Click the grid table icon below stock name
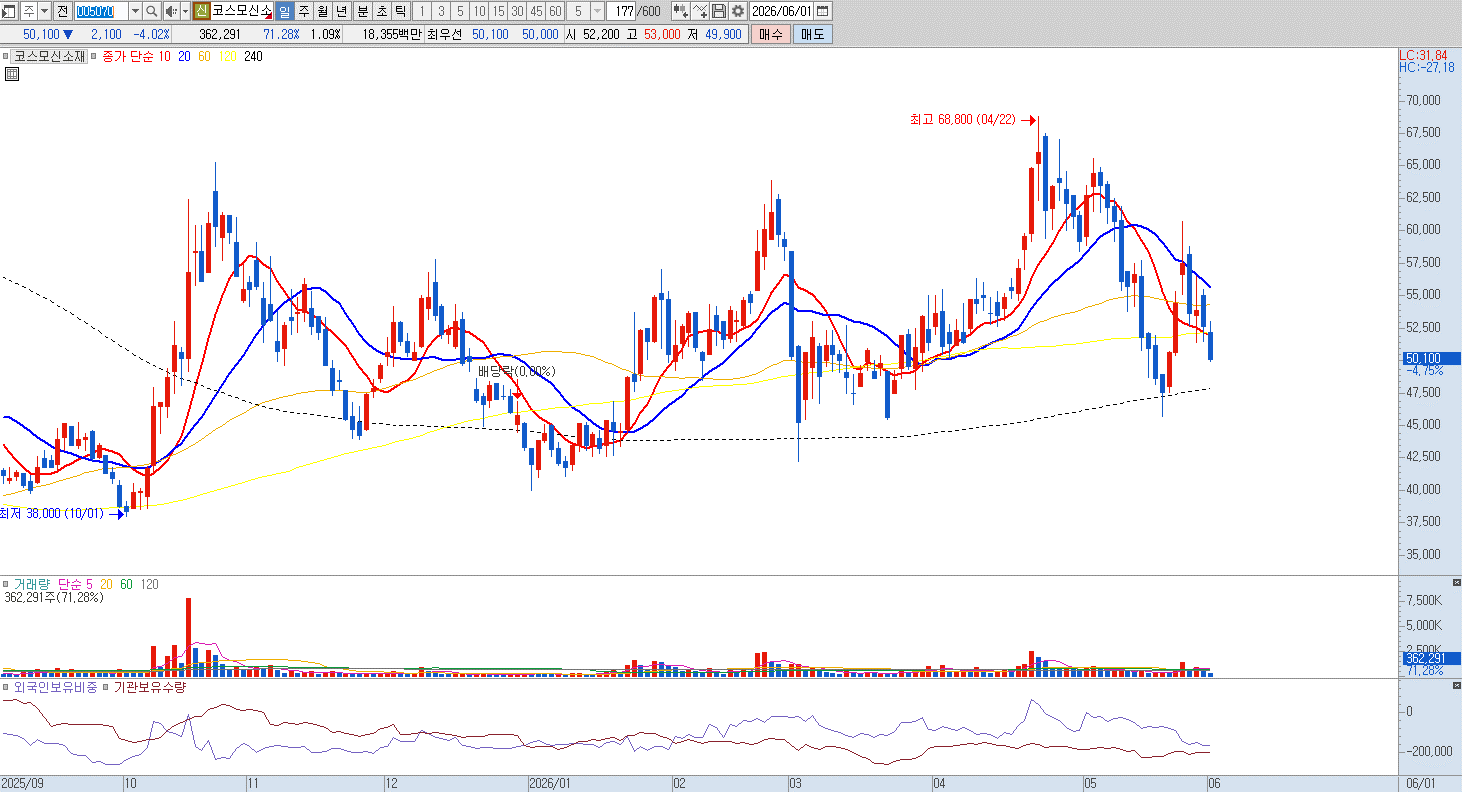This screenshot has height=792, width=1462. [x=11, y=74]
